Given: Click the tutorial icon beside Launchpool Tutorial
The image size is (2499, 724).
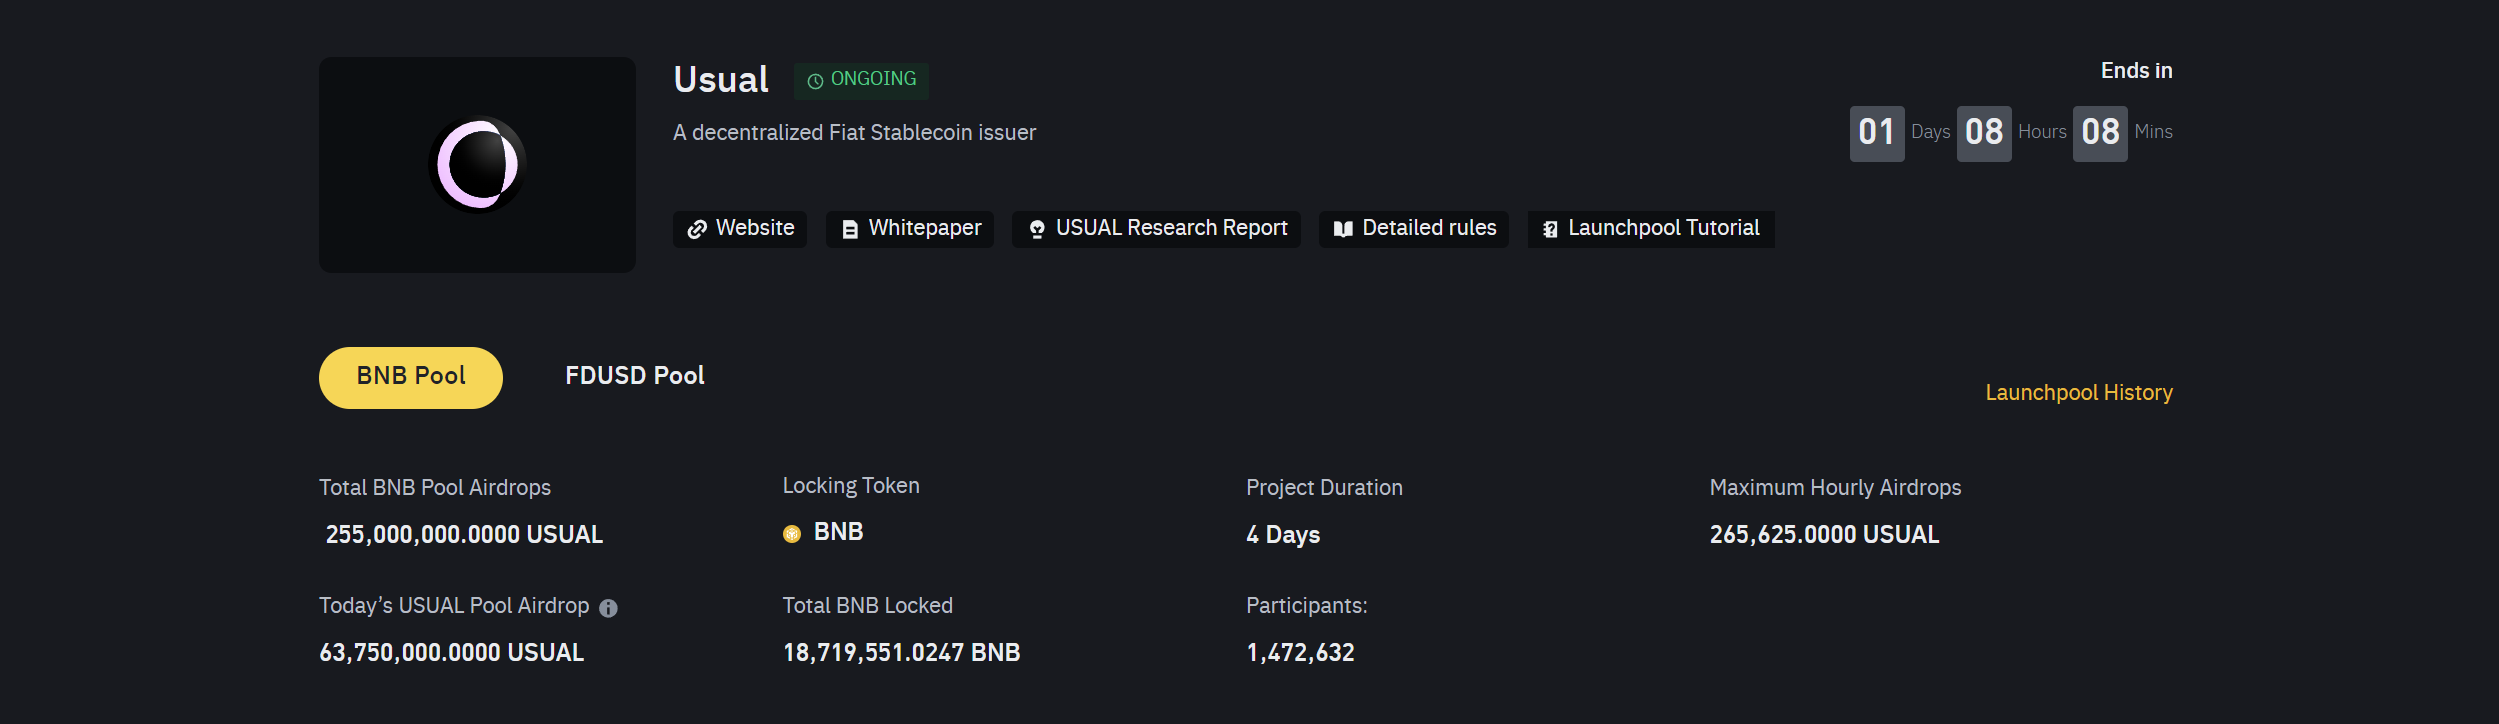Looking at the screenshot, I should (x=1550, y=230).
